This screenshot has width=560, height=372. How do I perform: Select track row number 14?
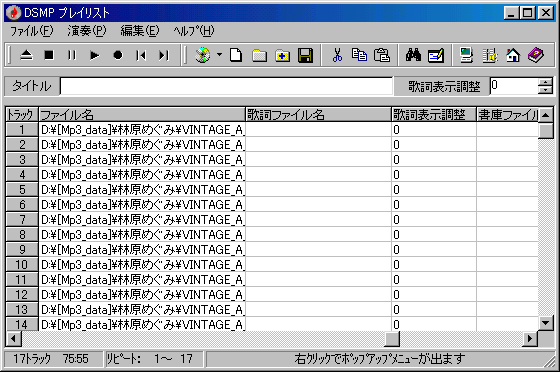pos(22,324)
